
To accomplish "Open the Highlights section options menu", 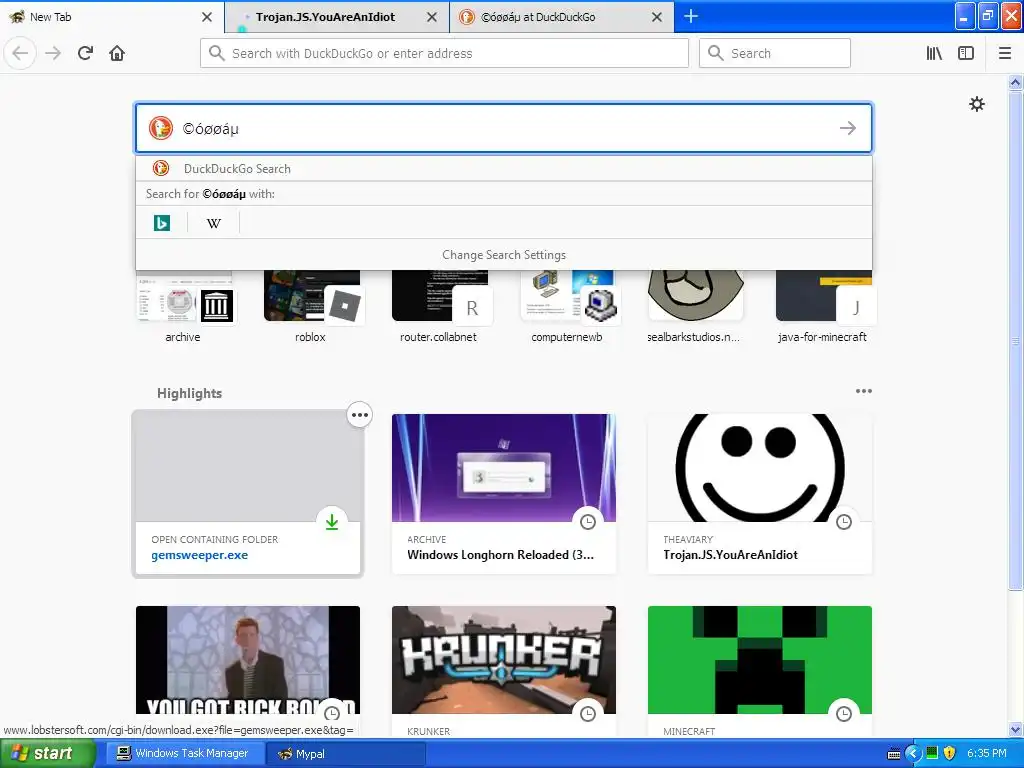I will click(863, 391).
